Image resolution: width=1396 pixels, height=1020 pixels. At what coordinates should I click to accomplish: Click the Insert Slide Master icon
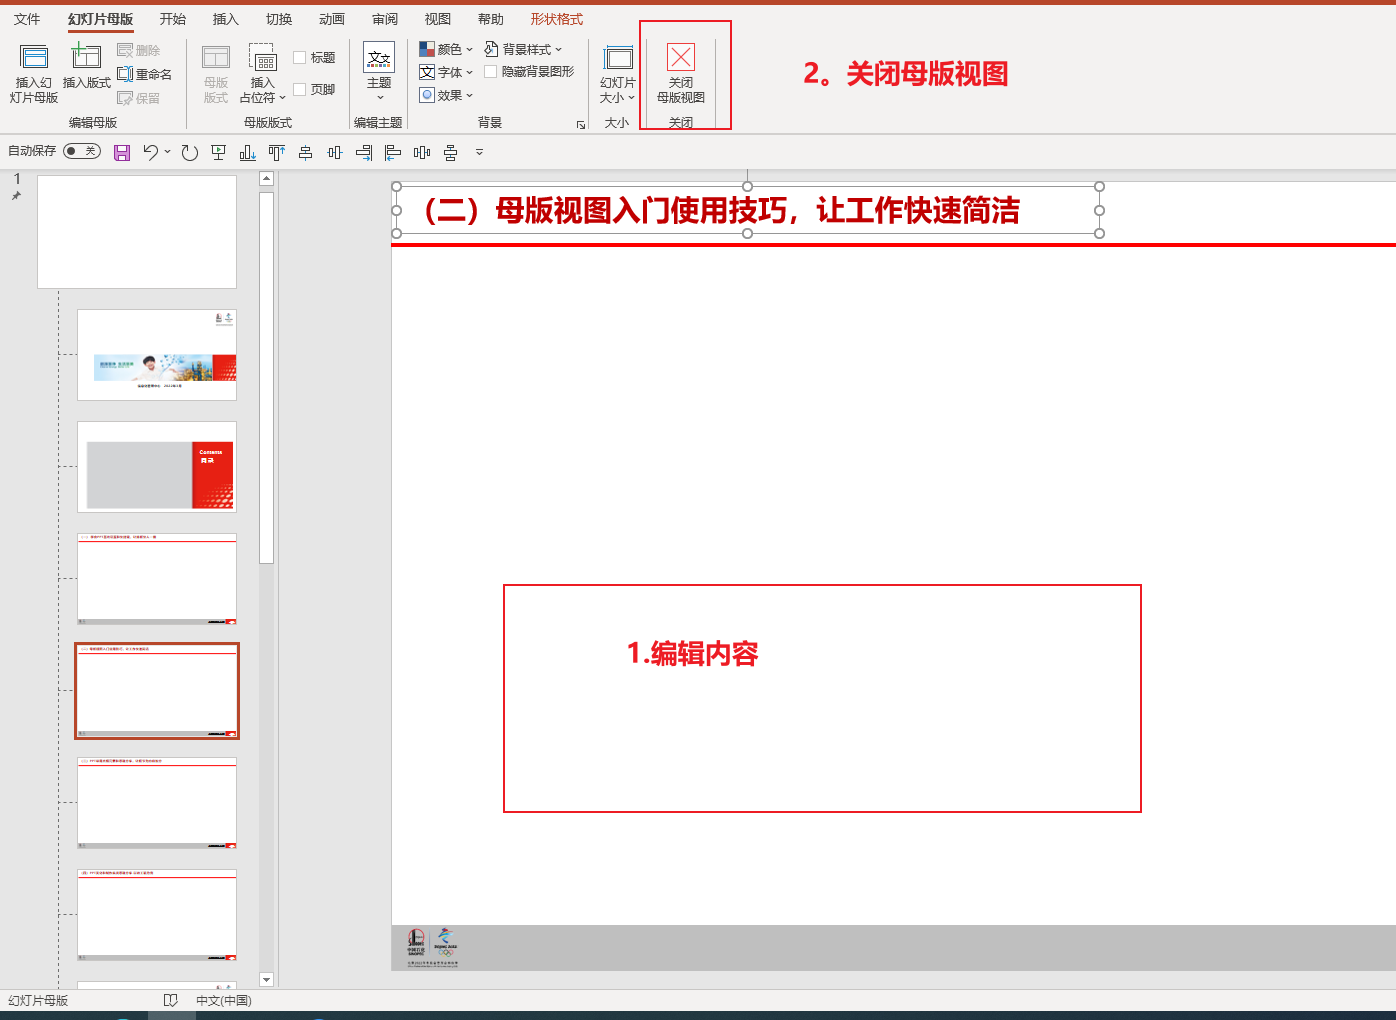[x=34, y=57]
